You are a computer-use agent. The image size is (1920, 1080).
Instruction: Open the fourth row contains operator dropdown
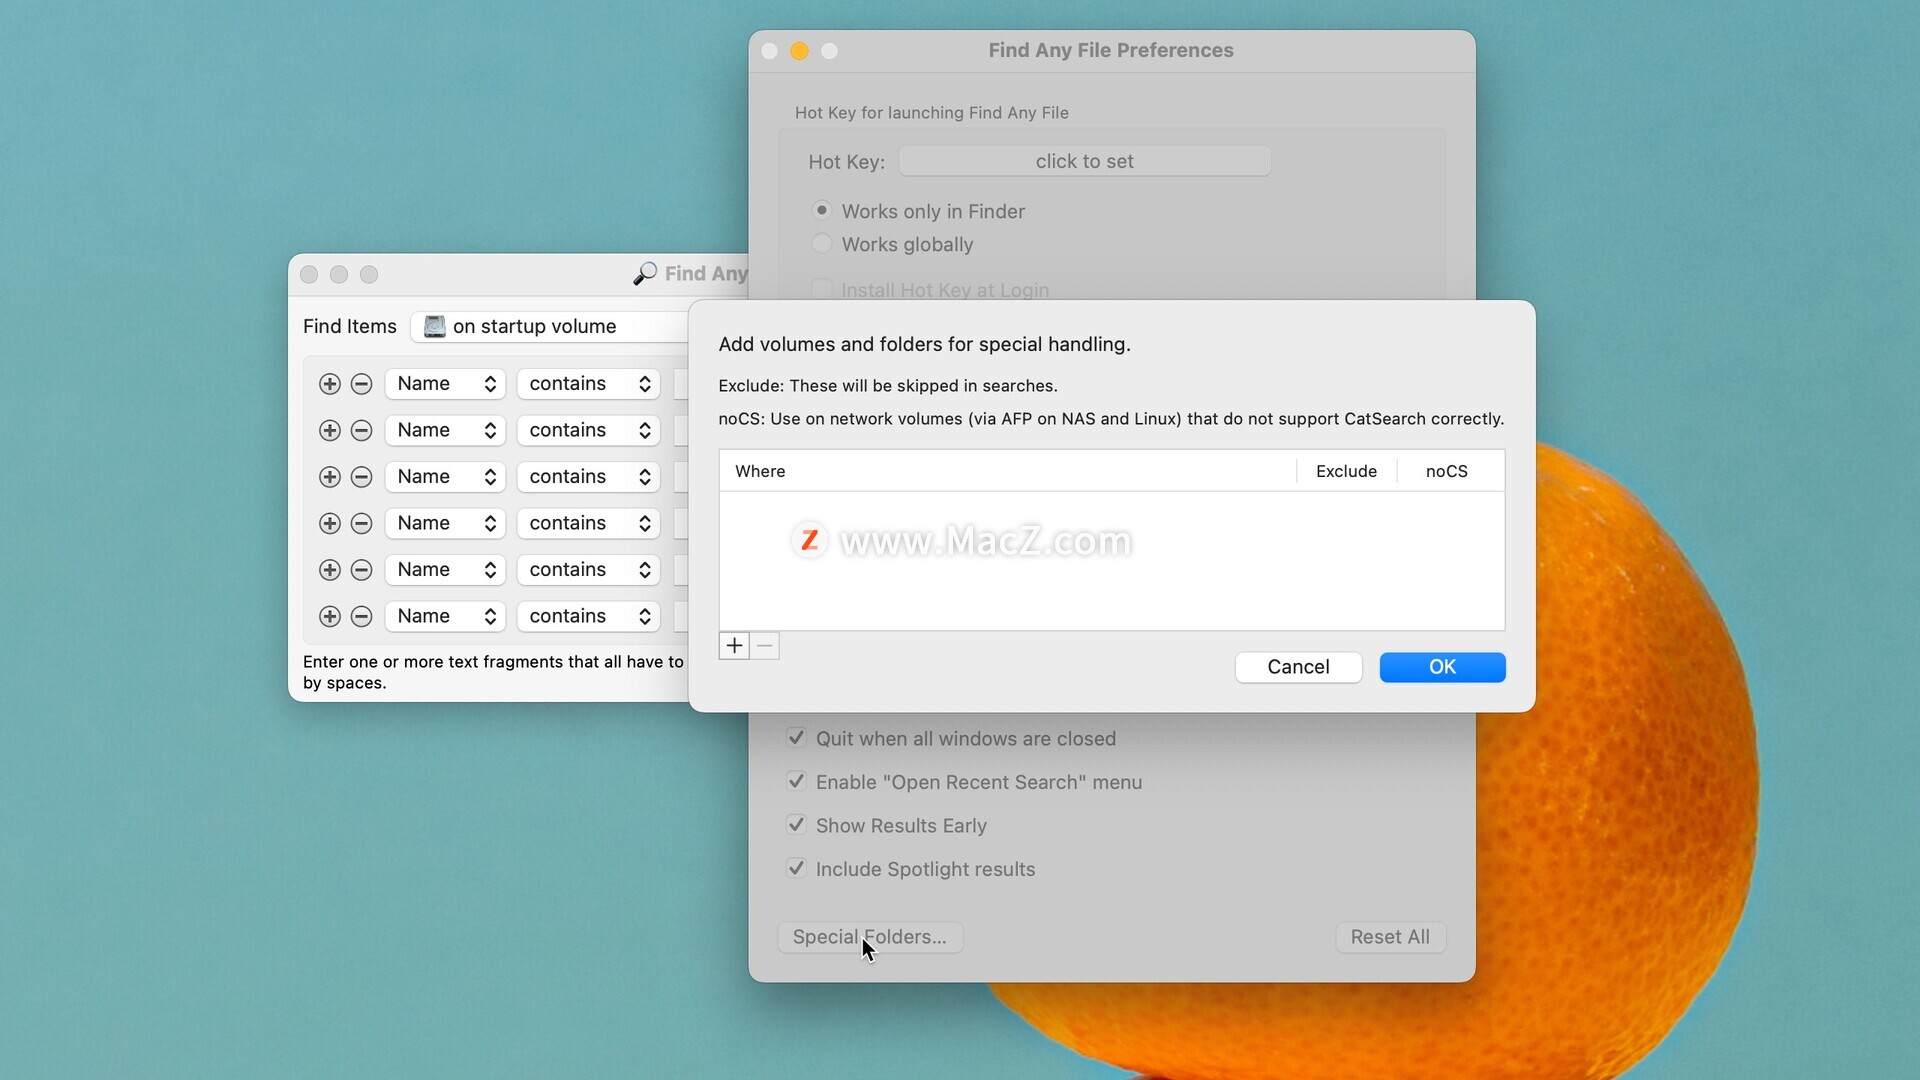[588, 523]
